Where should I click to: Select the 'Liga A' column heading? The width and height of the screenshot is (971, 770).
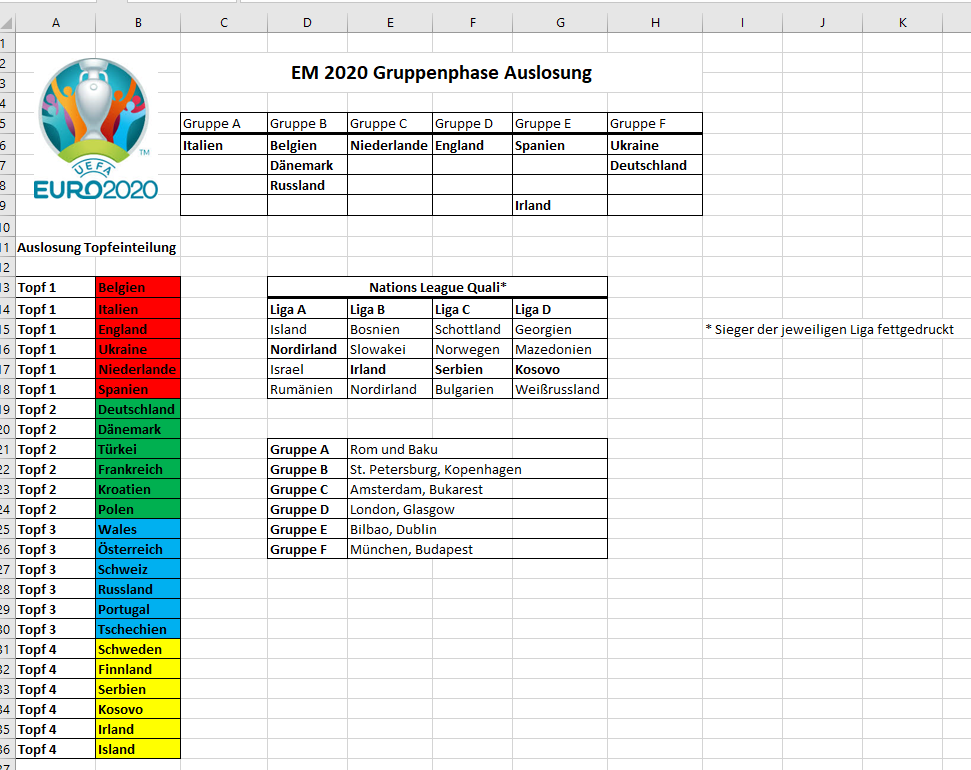[x=308, y=309]
